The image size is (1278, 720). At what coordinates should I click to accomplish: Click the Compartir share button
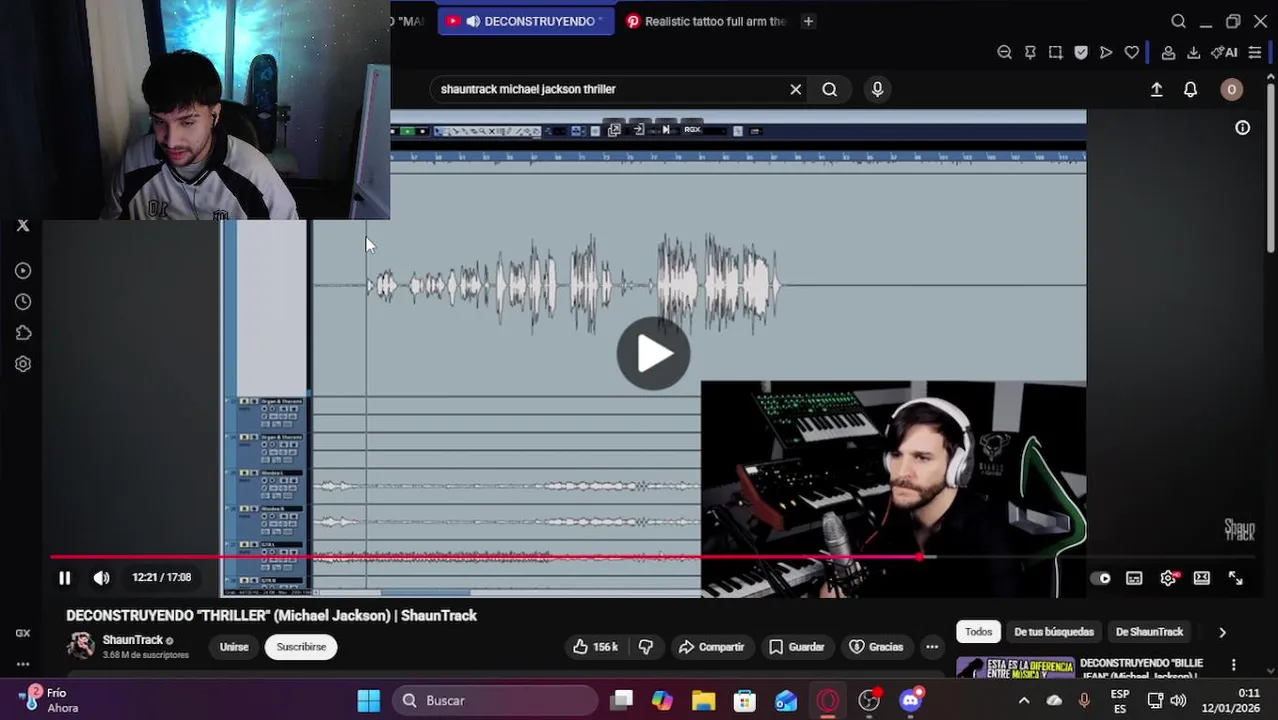coord(711,647)
